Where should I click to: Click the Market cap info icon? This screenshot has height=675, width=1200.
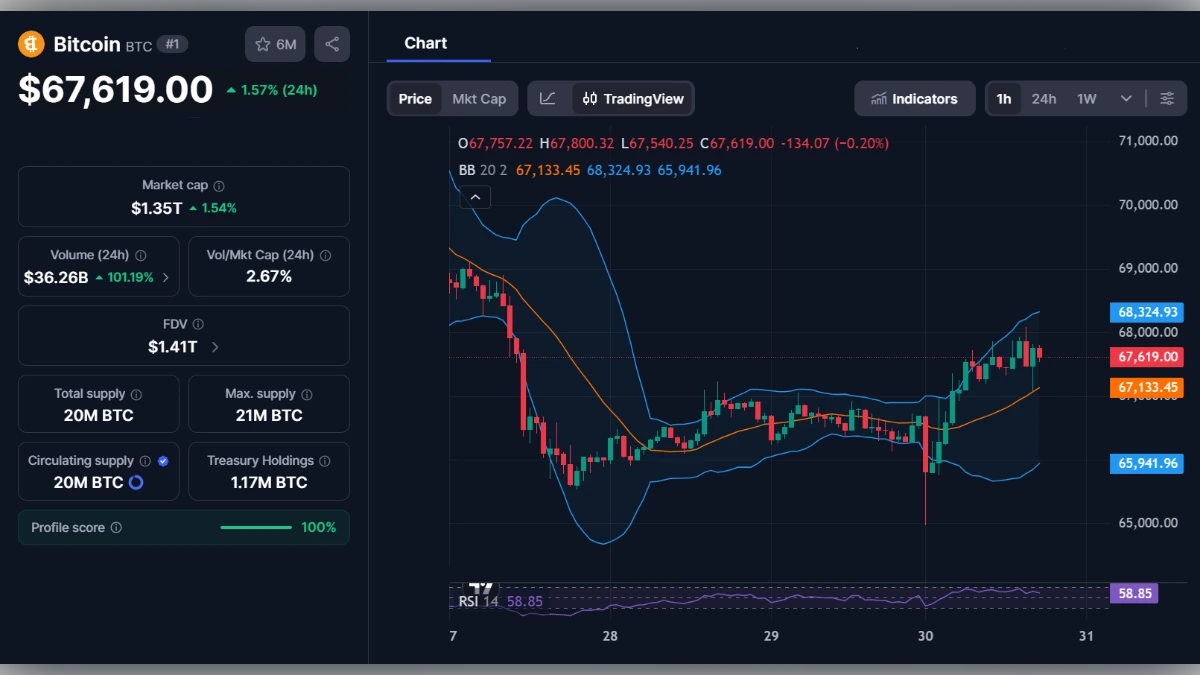pos(221,184)
